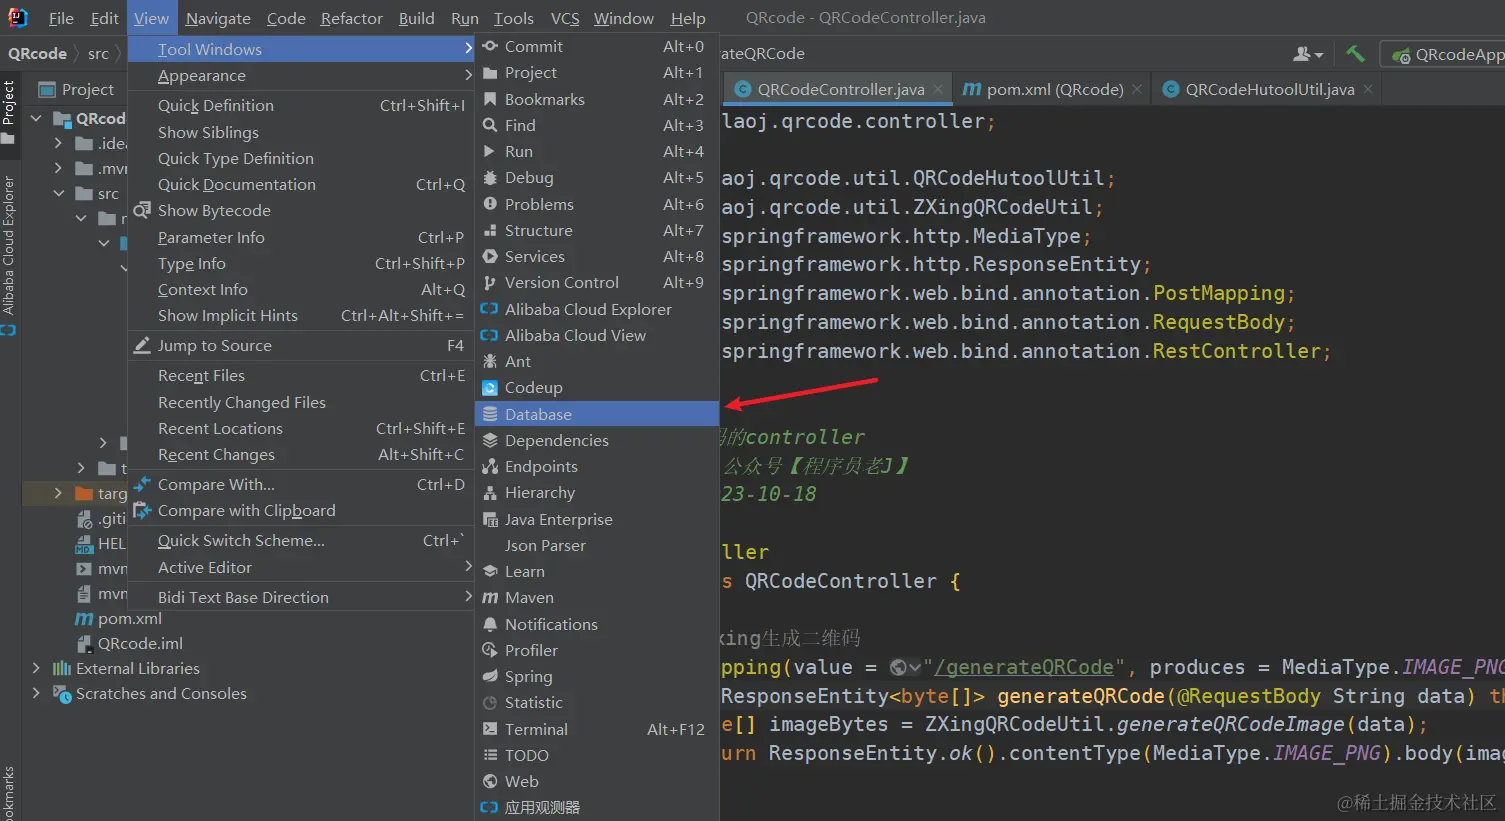Screen dimensions: 1505x821
Task: Click the Endpoints icon in Tool Windows submenu
Action: 490,466
